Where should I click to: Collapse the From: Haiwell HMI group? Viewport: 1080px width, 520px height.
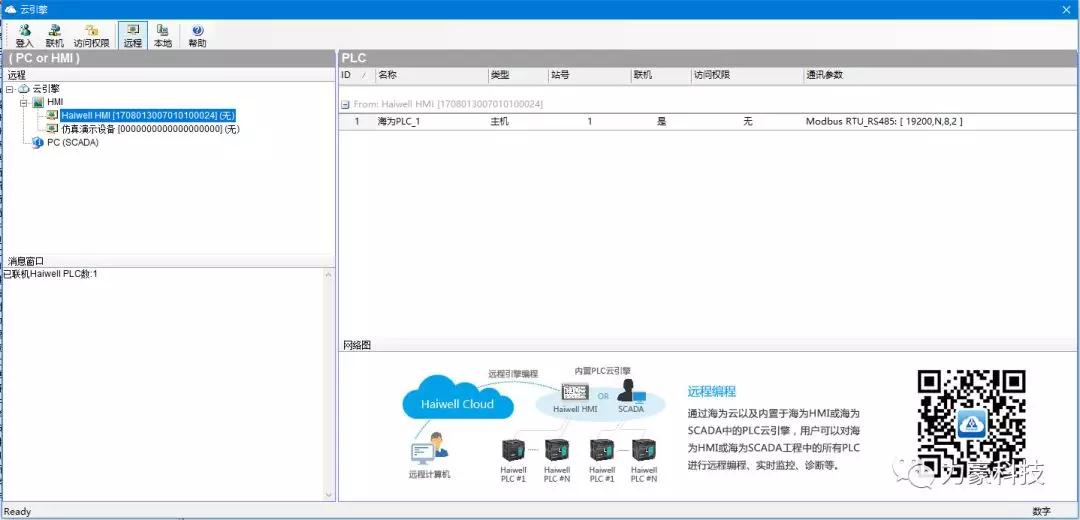click(345, 104)
